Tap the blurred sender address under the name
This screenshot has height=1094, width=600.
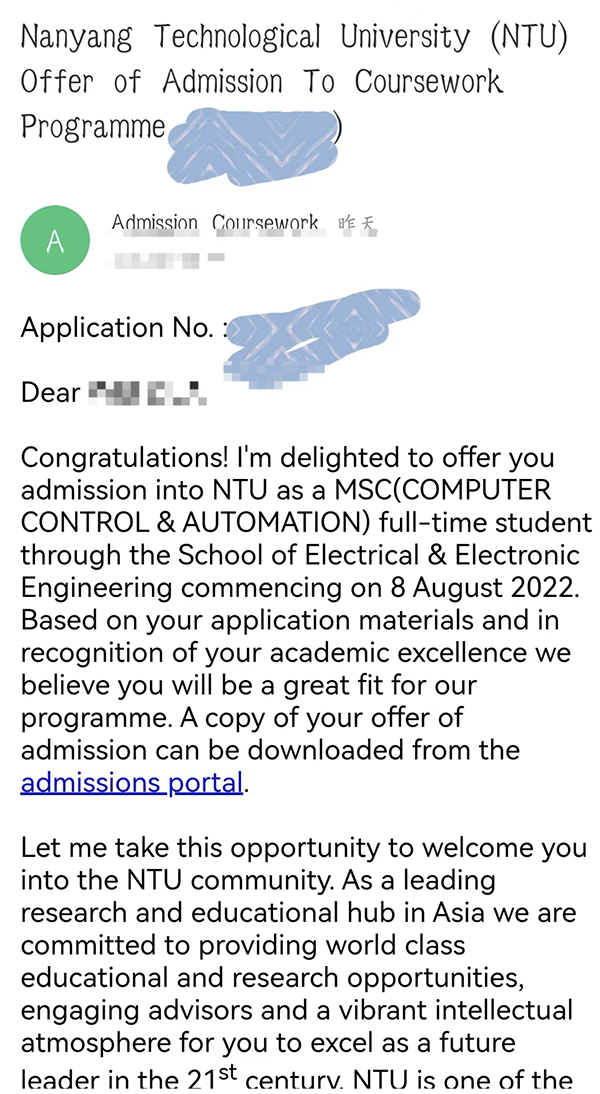(168, 259)
